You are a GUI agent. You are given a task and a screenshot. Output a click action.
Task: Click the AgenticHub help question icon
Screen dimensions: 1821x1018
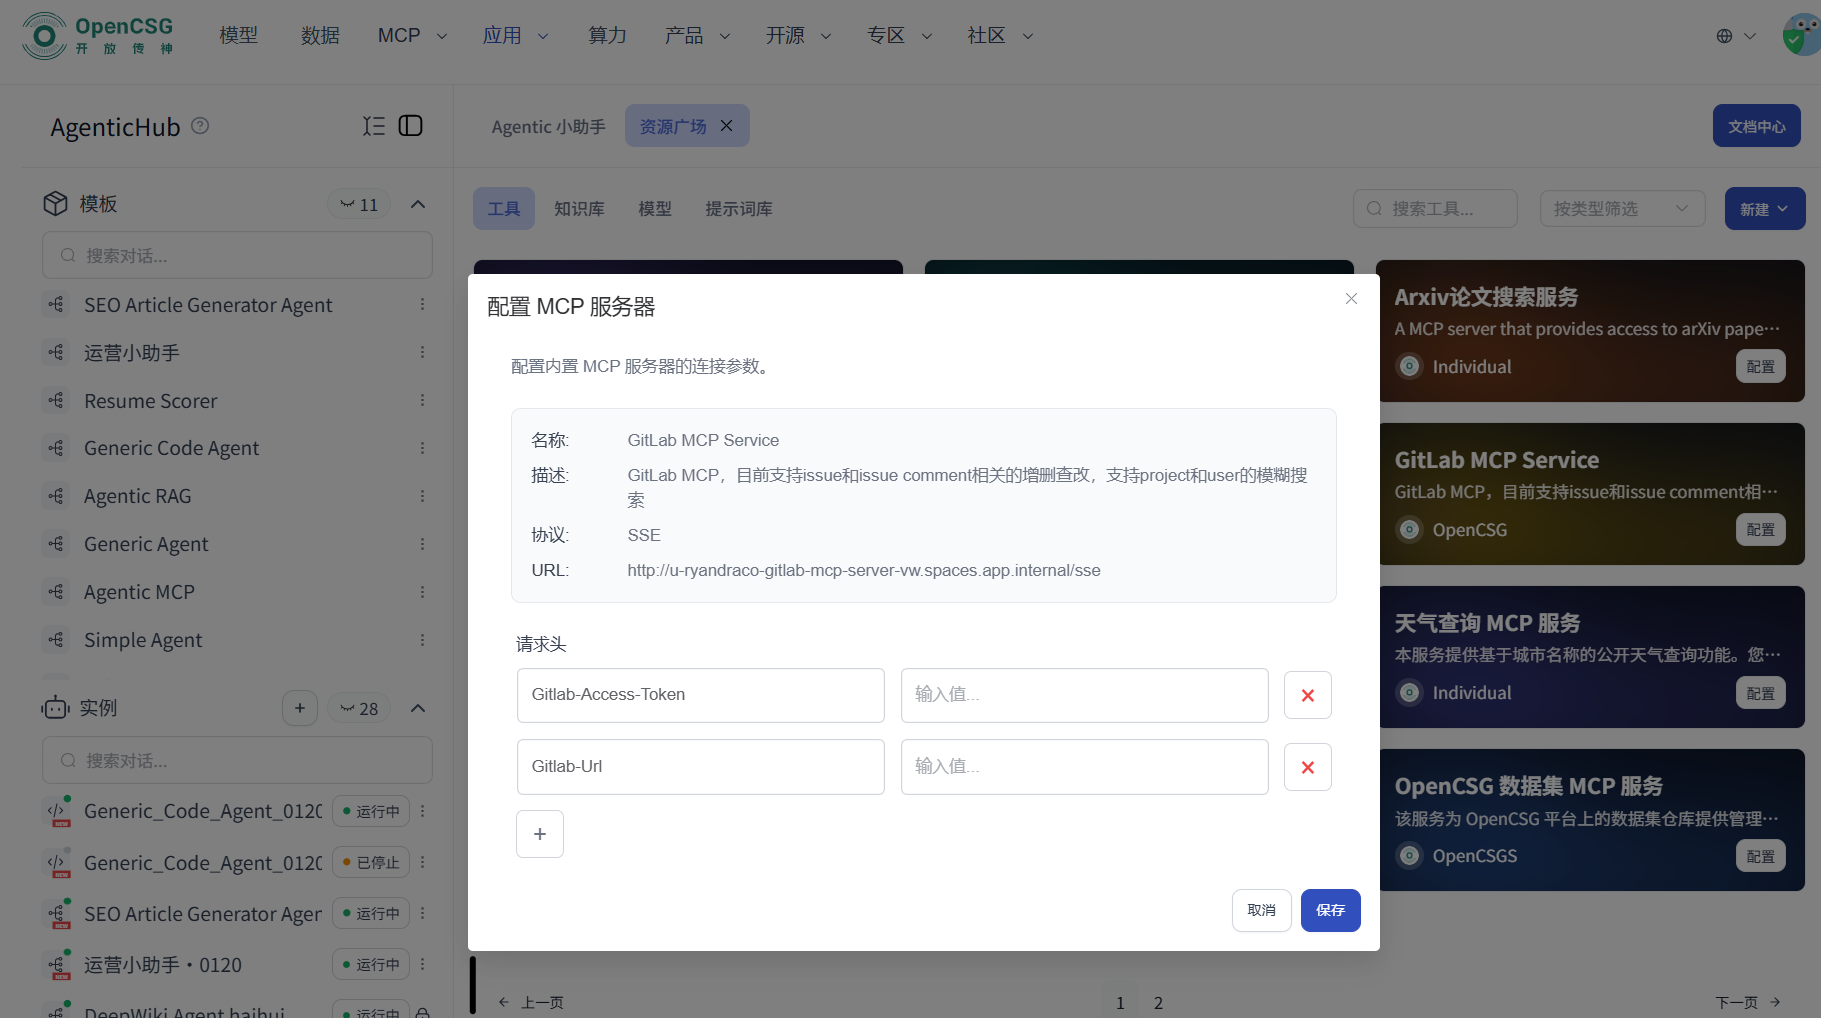click(x=200, y=126)
